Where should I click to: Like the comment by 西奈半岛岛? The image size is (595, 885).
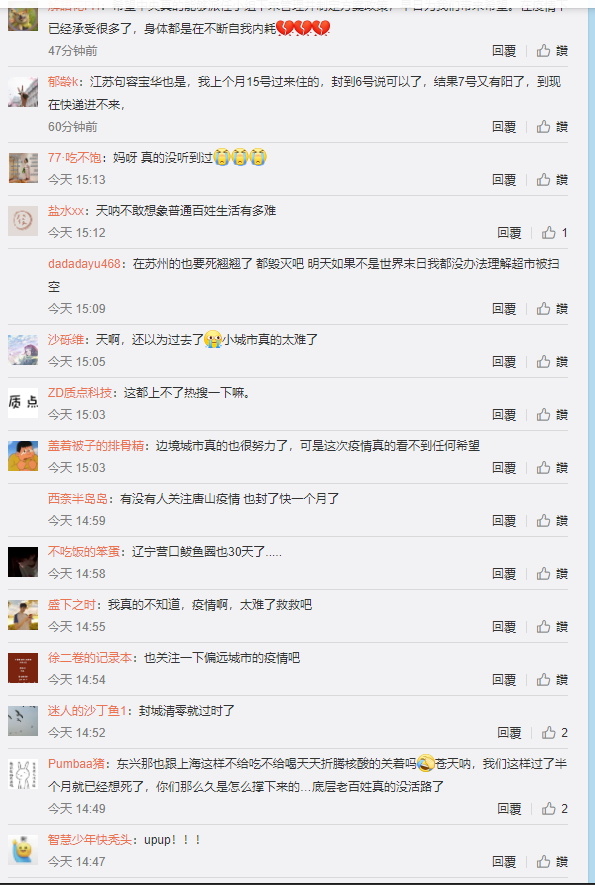pos(552,520)
